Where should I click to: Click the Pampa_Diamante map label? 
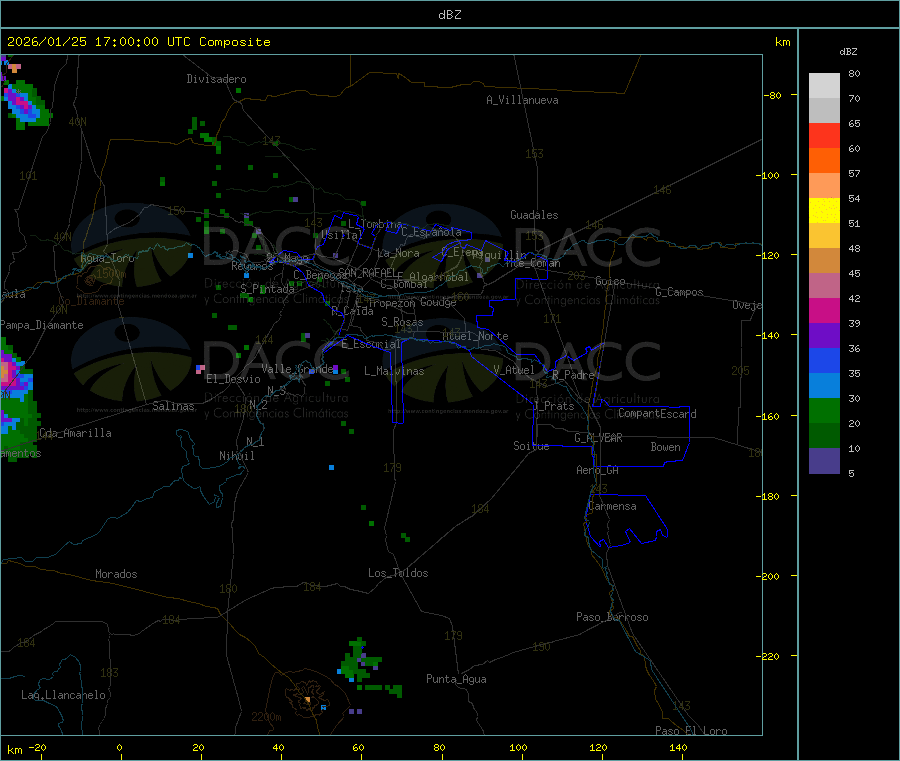coord(42,325)
